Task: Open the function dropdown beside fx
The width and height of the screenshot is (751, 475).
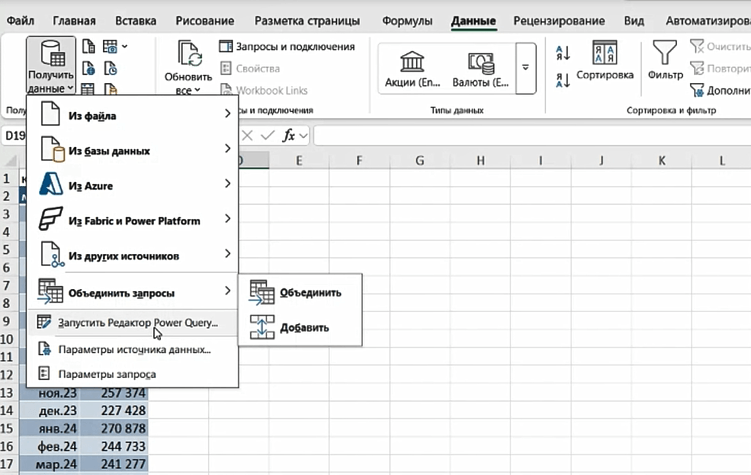Action: tap(303, 136)
